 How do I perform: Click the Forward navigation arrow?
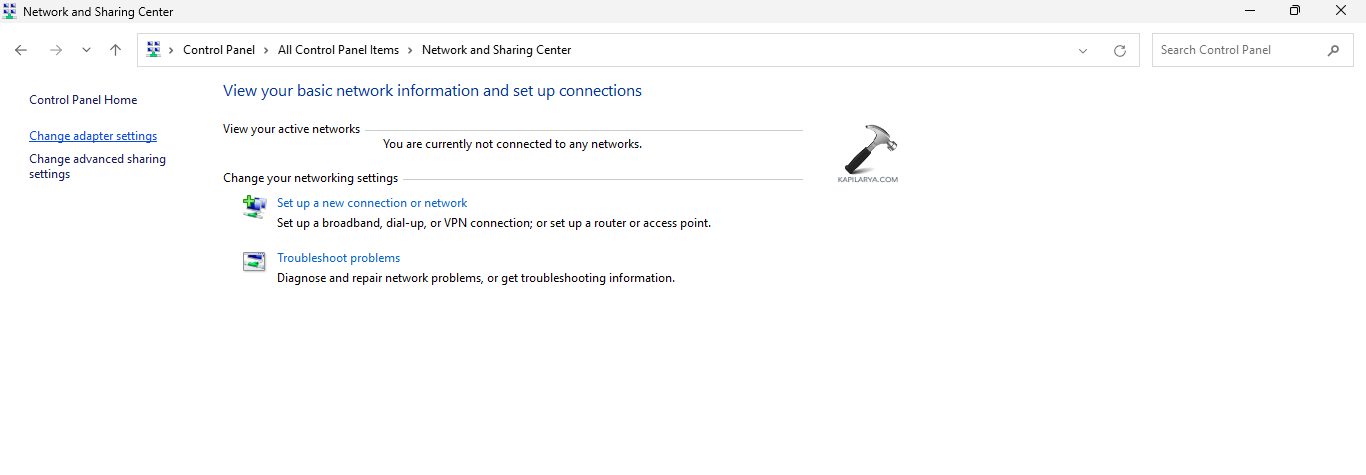[x=56, y=50]
